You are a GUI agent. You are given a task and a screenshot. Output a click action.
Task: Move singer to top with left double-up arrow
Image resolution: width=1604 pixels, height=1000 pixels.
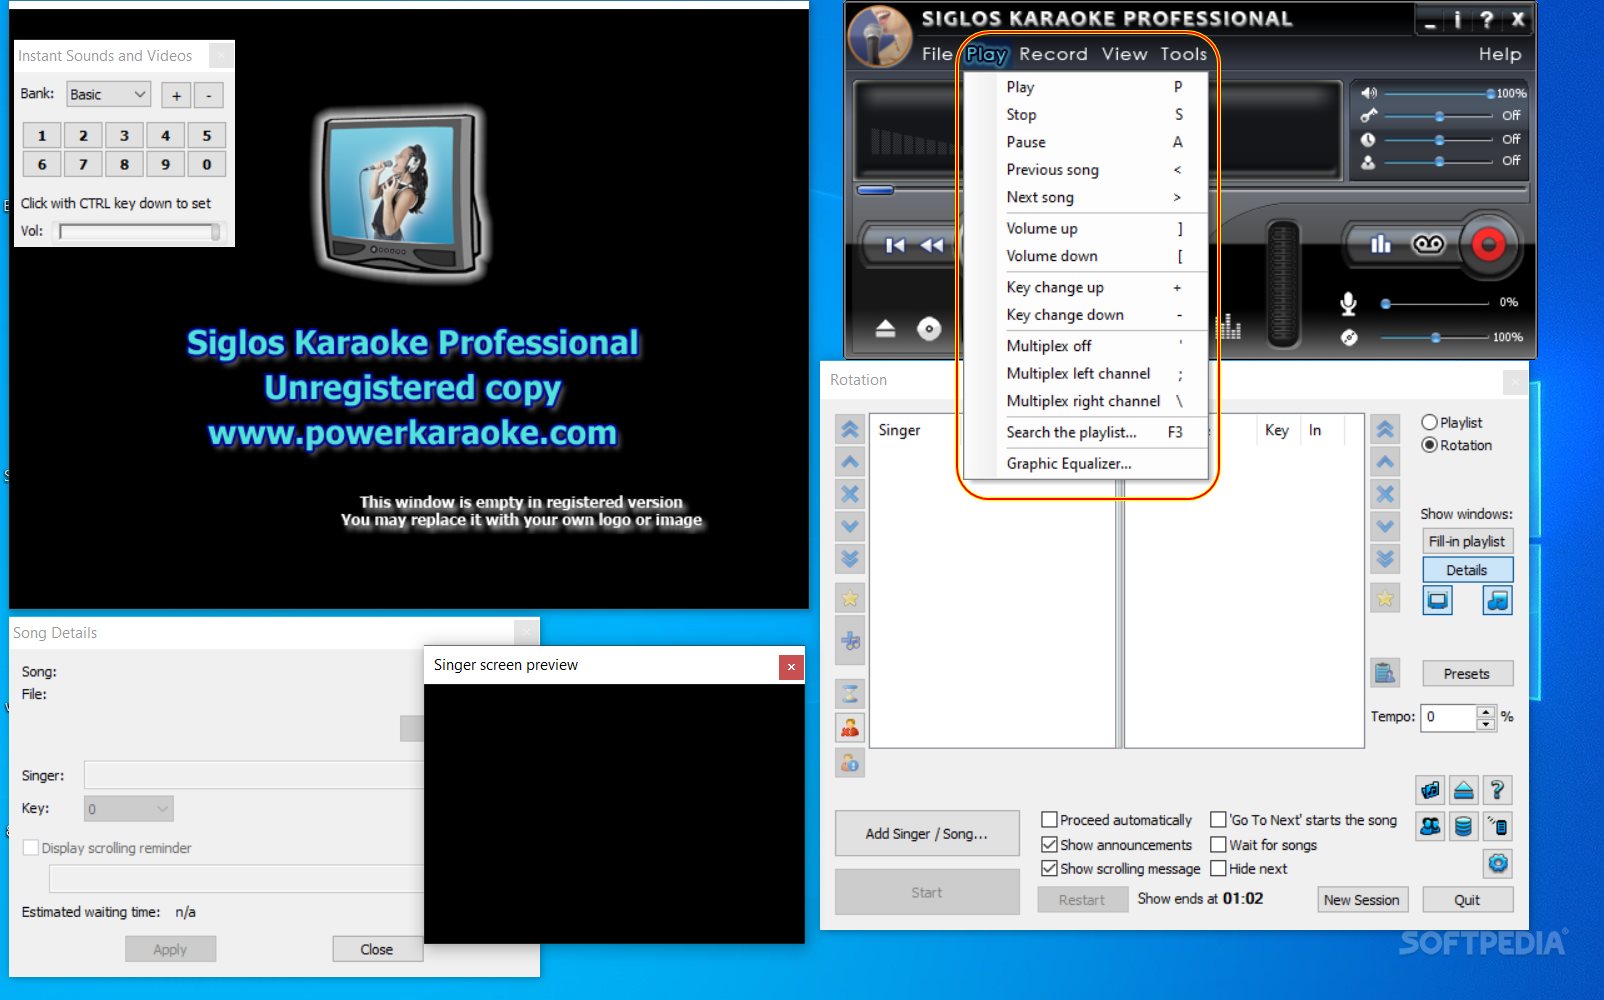coord(850,430)
